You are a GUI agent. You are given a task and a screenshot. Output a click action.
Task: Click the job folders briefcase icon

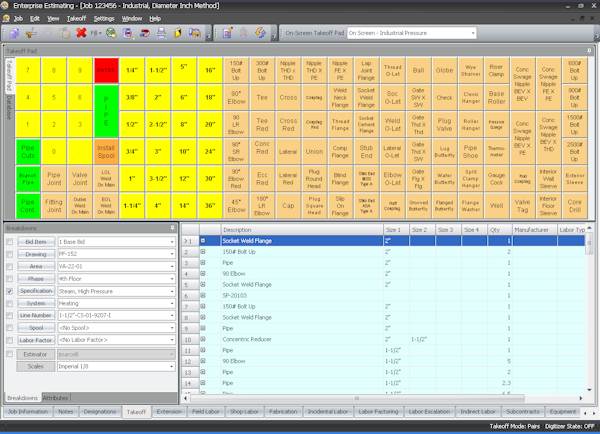(x=195, y=33)
